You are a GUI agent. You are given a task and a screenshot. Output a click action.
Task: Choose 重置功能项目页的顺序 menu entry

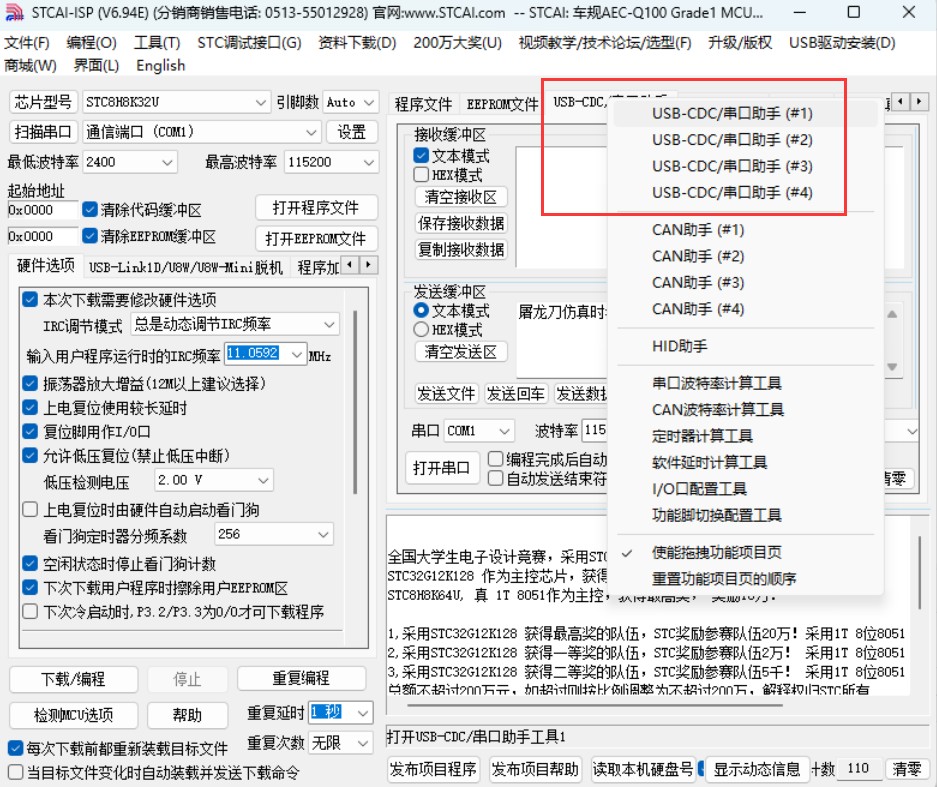click(x=745, y=578)
